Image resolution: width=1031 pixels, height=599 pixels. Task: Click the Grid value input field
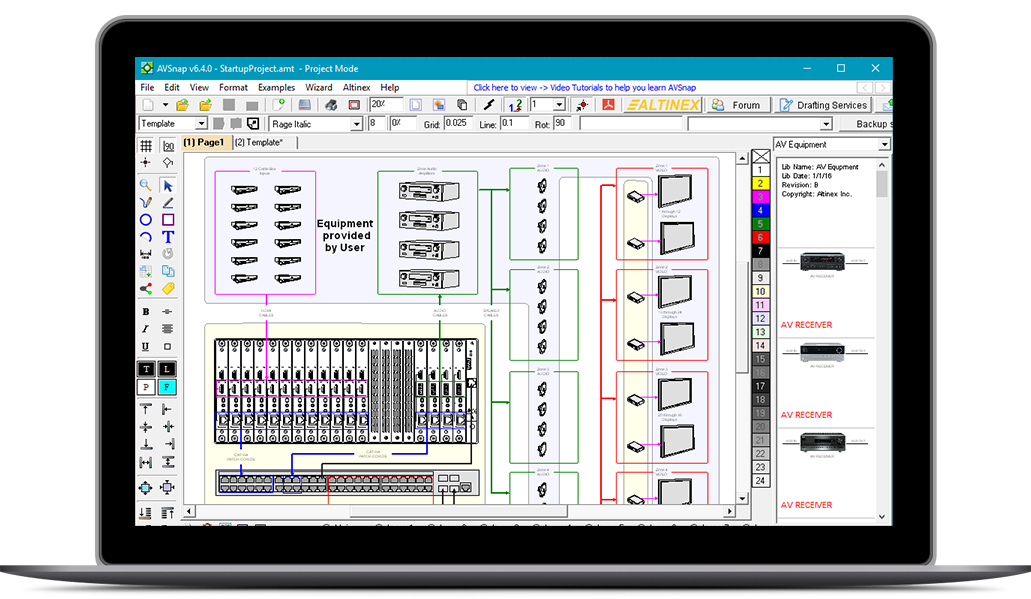pos(456,123)
